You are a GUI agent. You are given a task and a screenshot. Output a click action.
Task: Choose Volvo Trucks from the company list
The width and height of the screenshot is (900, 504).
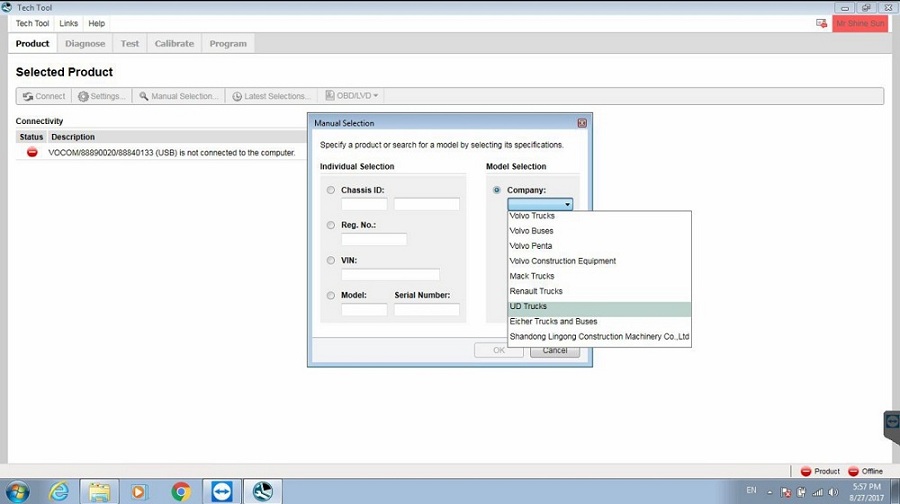click(x=532, y=216)
